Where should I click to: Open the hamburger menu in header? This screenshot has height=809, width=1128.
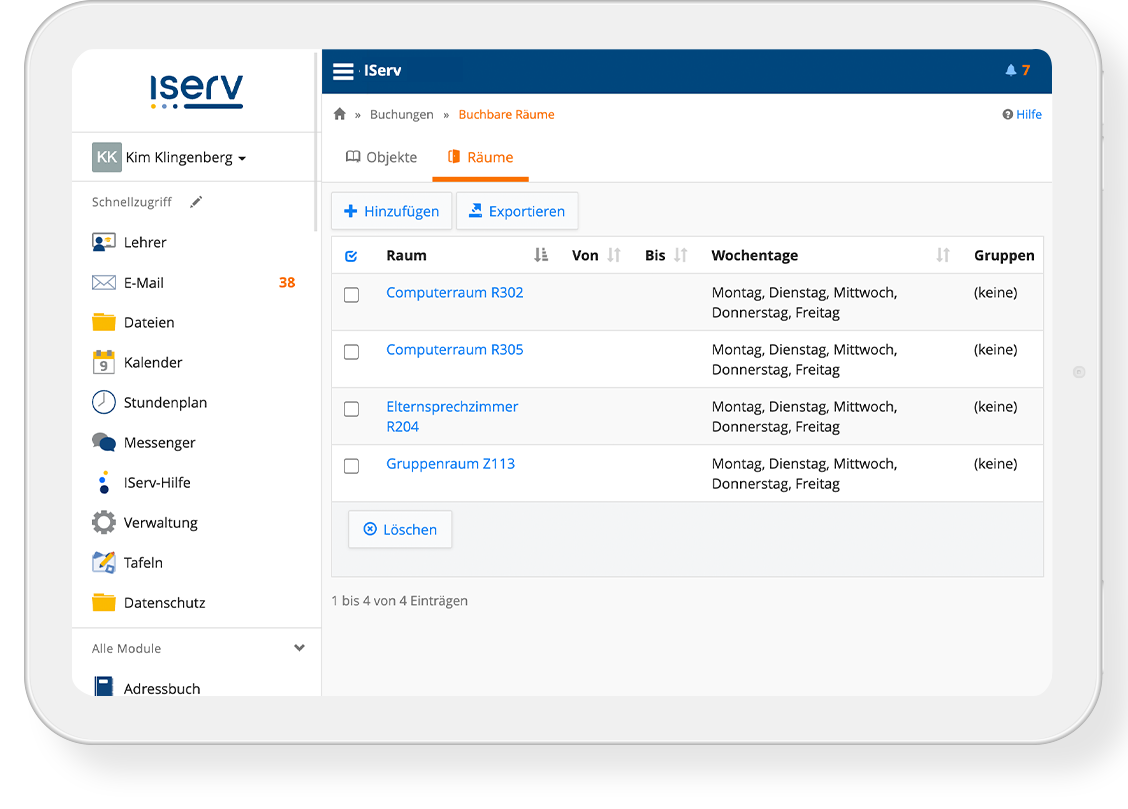click(343, 71)
